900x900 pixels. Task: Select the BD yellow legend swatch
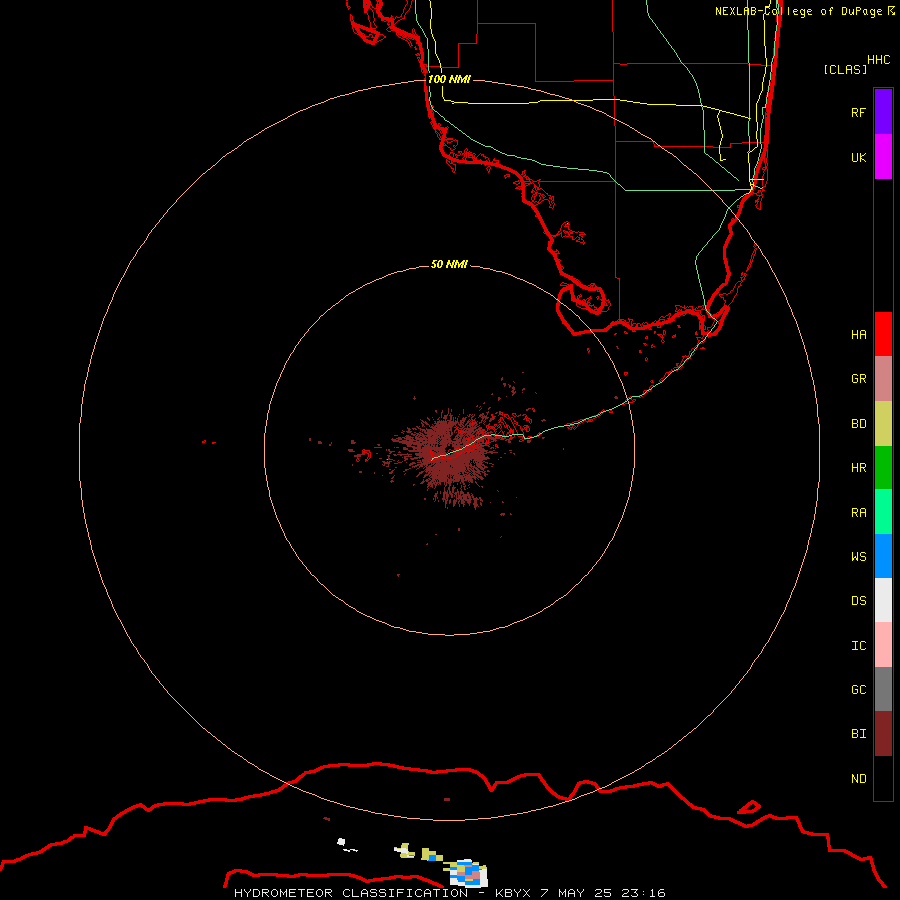883,424
